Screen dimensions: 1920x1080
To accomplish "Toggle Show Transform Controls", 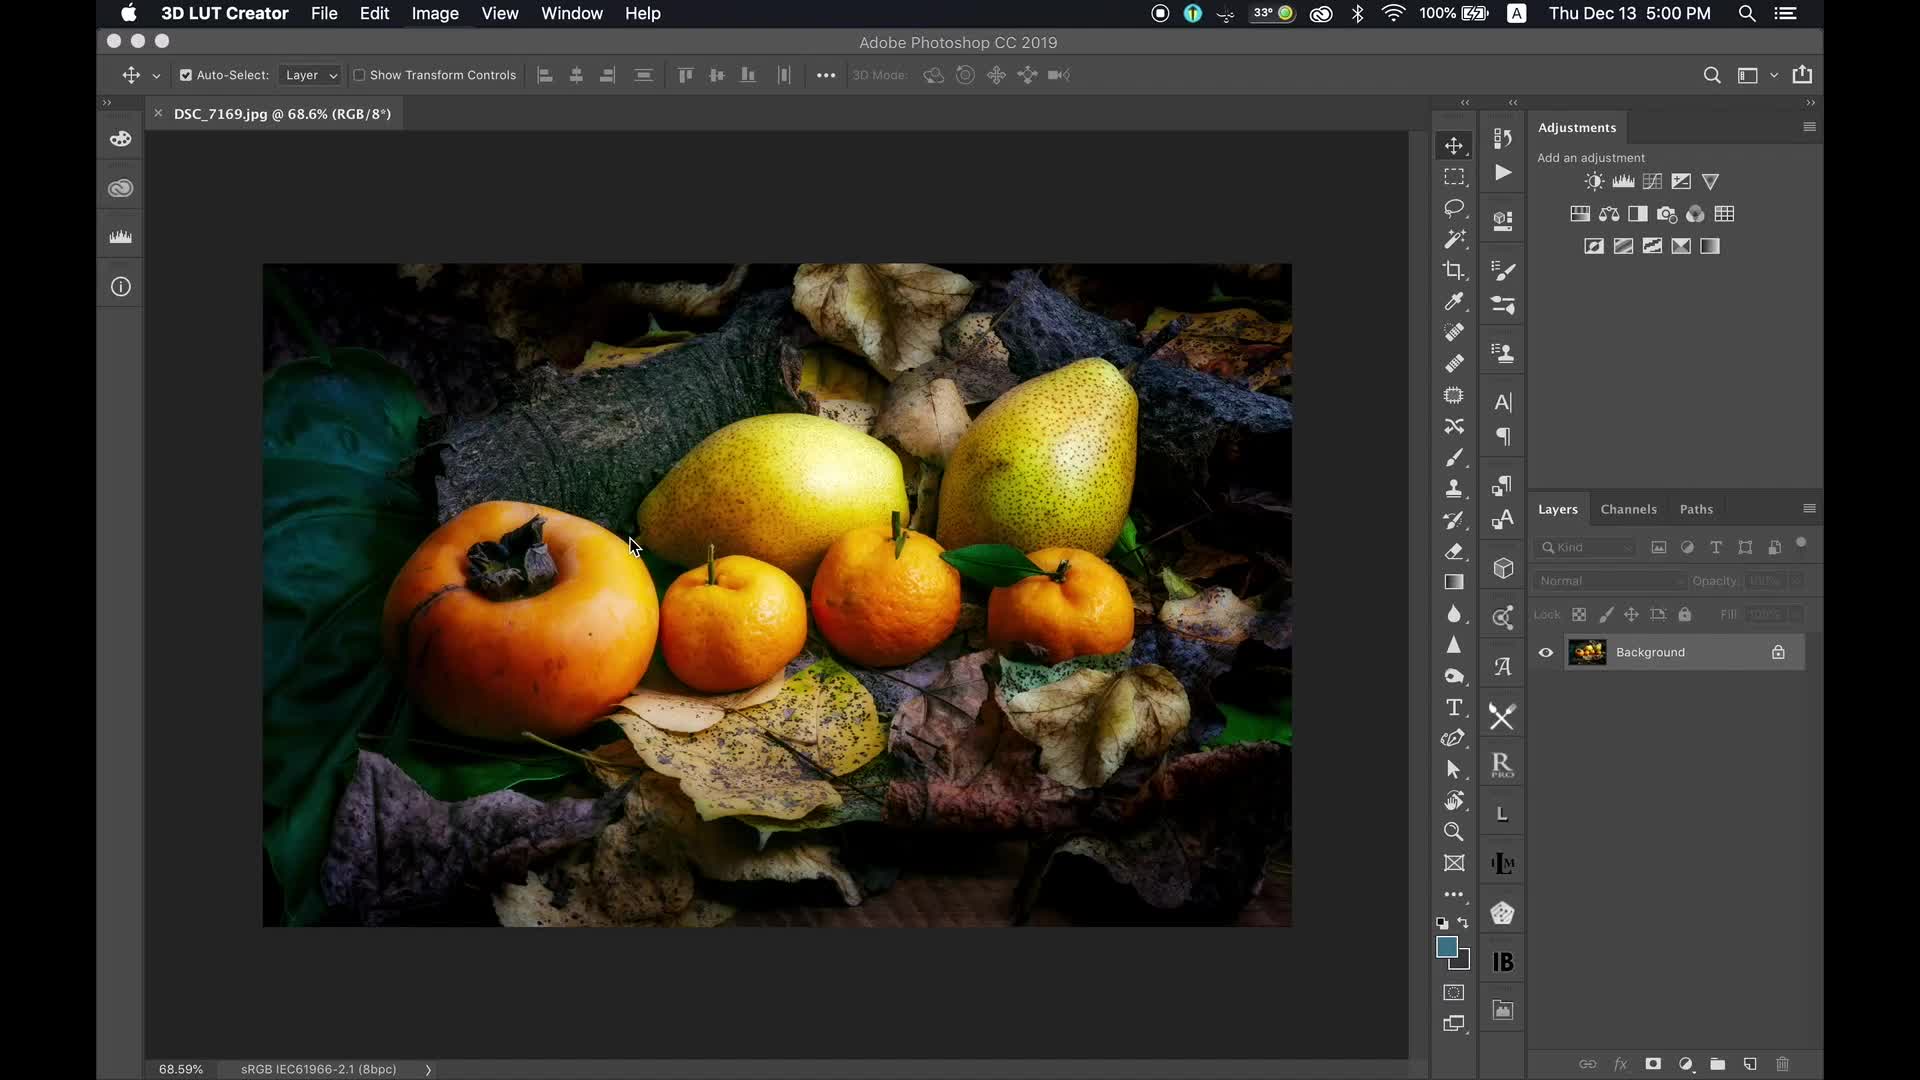I will point(361,75).
